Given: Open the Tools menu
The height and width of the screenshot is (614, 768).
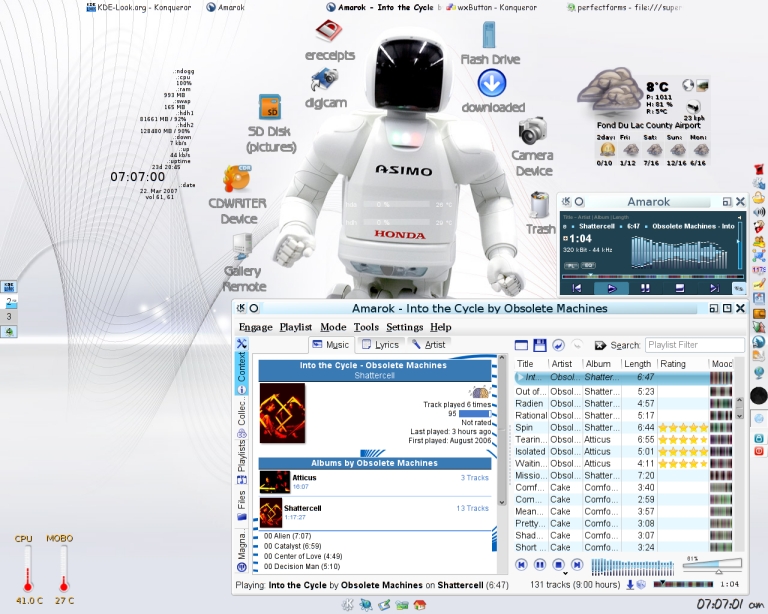Looking at the screenshot, I should (x=366, y=327).
